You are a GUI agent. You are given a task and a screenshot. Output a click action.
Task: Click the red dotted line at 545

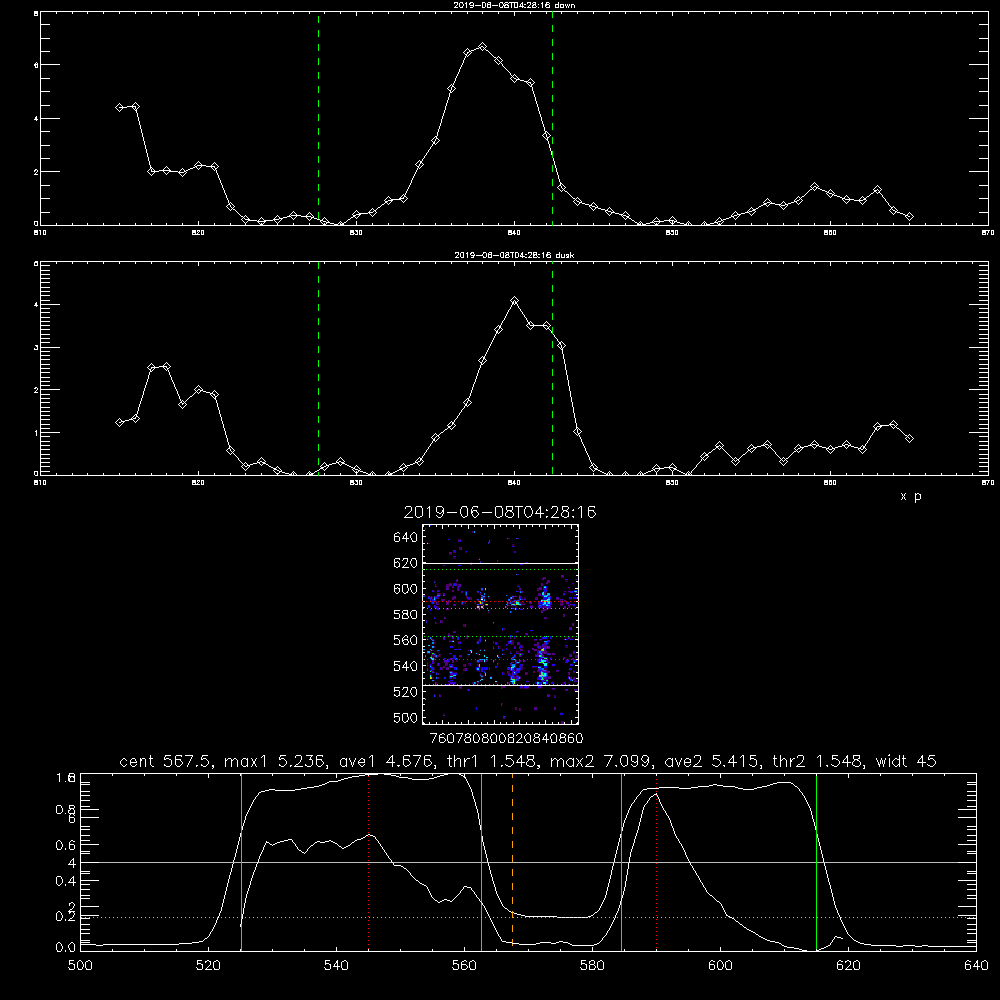pyautogui.click(x=369, y=861)
